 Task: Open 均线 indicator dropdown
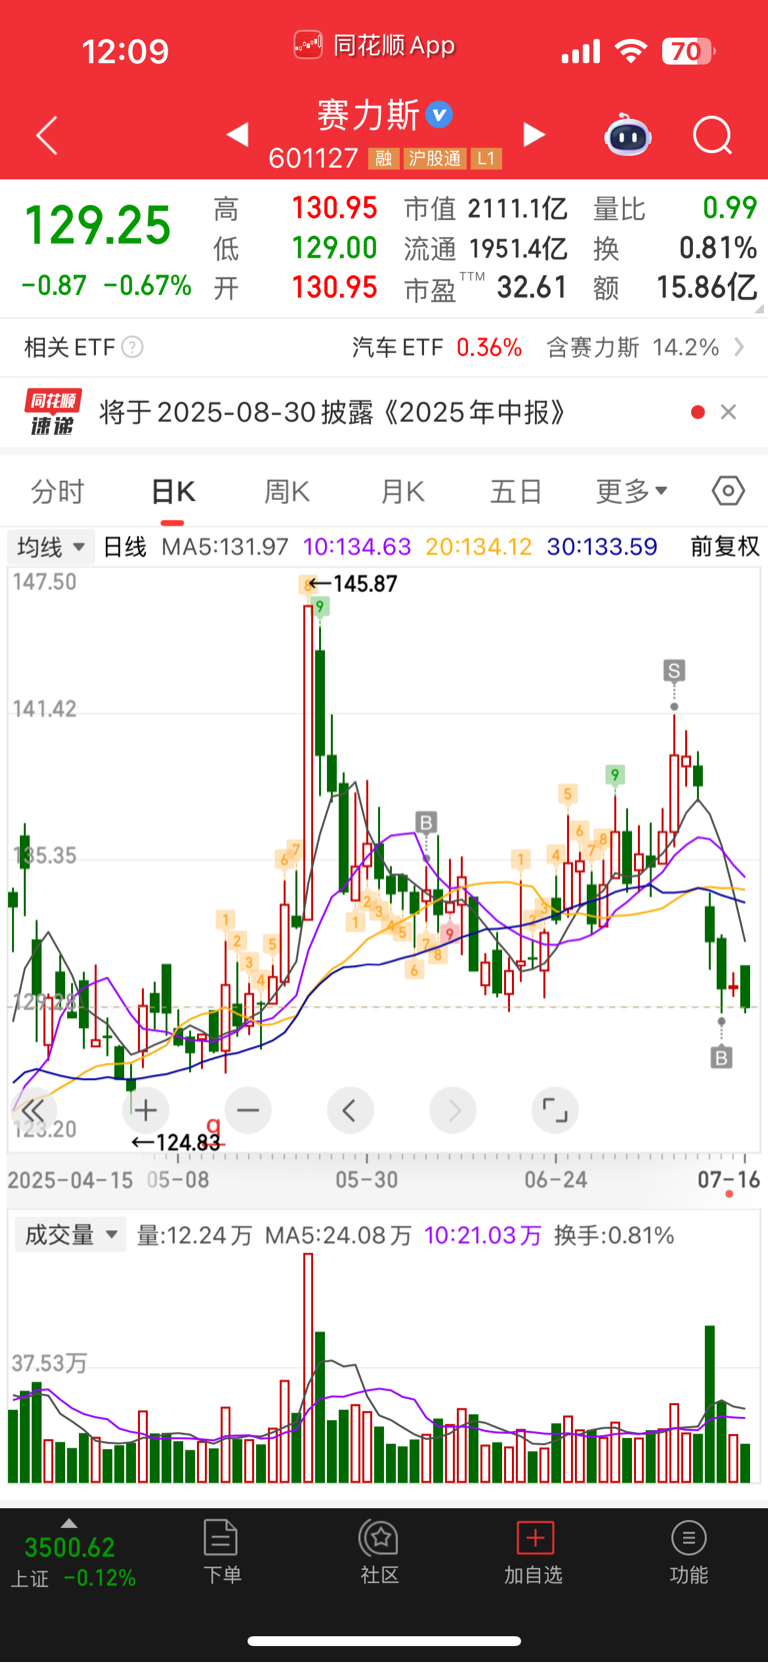[x=51, y=547]
